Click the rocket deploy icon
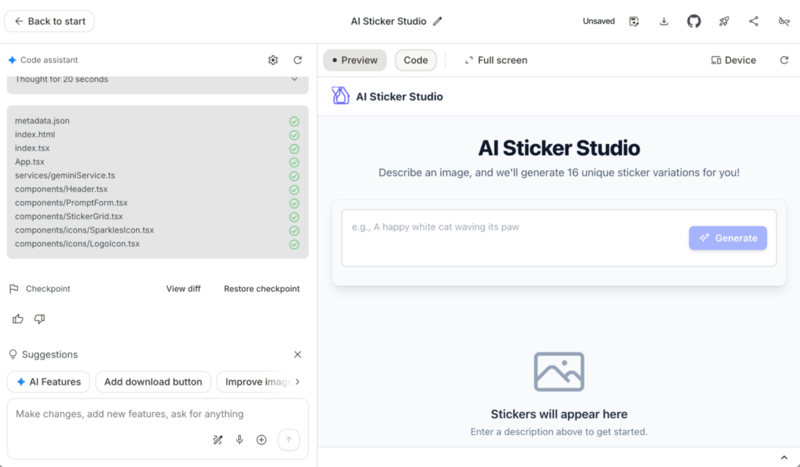800x467 pixels. [x=724, y=21]
